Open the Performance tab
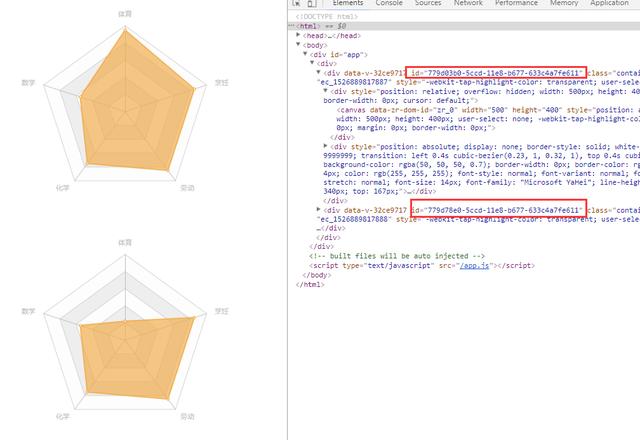This screenshot has width=640, height=440. [x=516, y=3]
